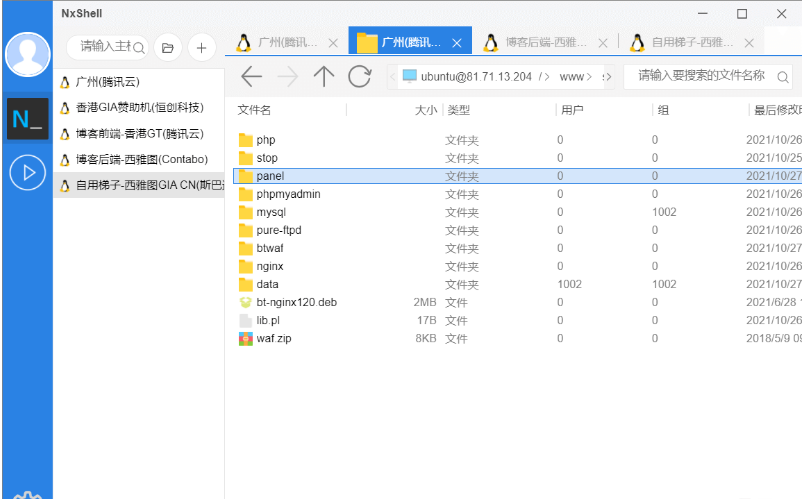Click the waf.zip archive icon

[x=246, y=338]
